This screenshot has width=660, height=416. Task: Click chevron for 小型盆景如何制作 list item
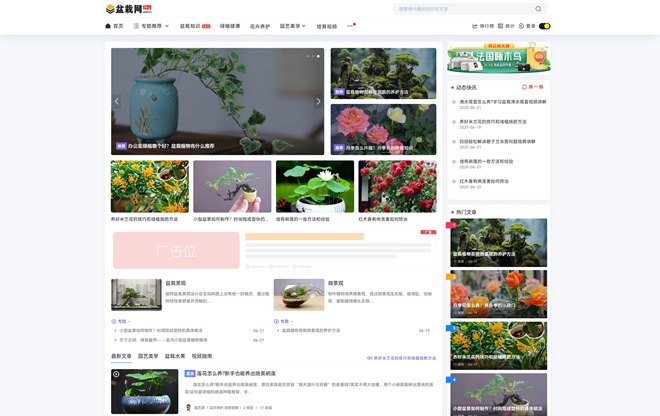(115, 331)
